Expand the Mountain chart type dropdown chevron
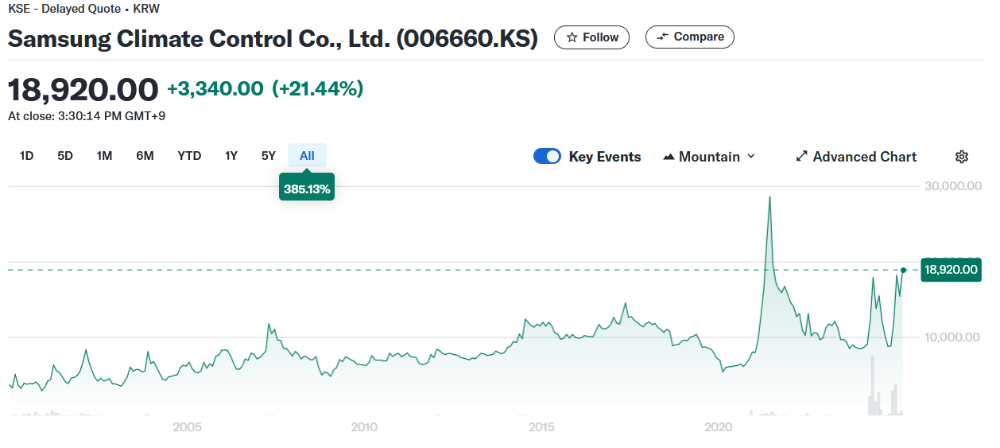 (x=751, y=157)
